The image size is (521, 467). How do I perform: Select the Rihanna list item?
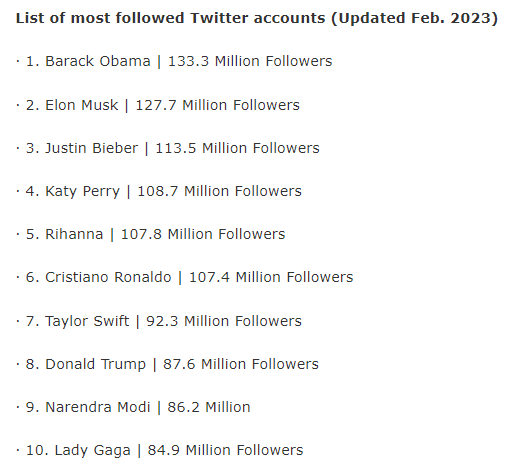[150, 234]
